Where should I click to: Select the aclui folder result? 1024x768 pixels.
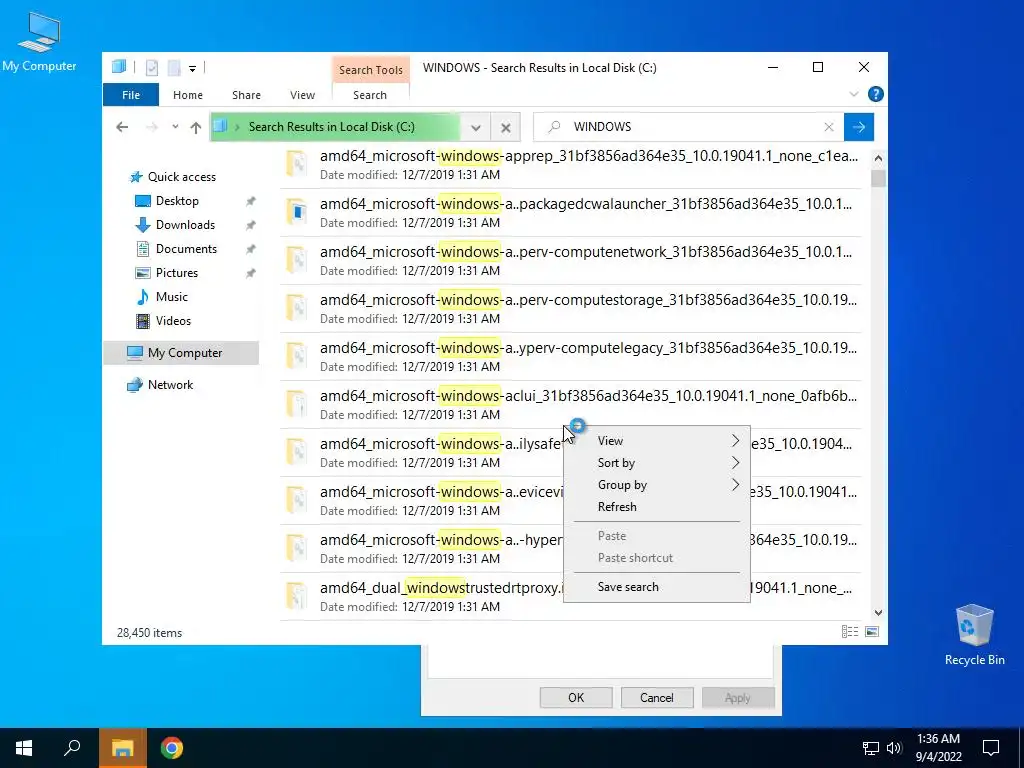570,404
